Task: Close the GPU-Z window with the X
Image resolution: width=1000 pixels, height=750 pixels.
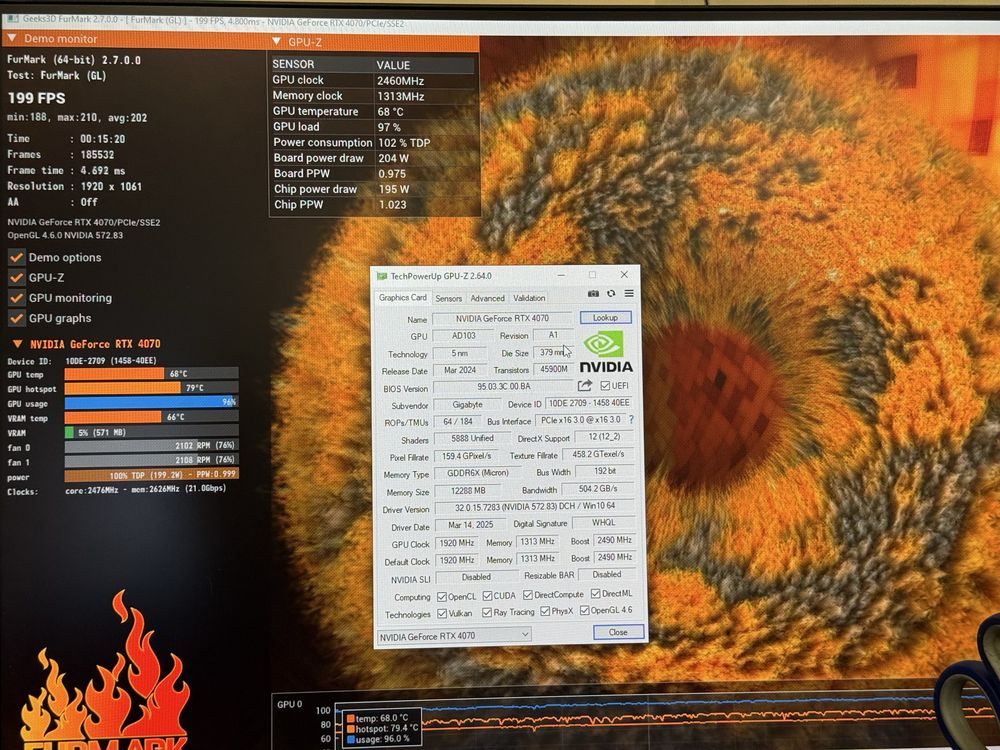Action: coord(624,274)
